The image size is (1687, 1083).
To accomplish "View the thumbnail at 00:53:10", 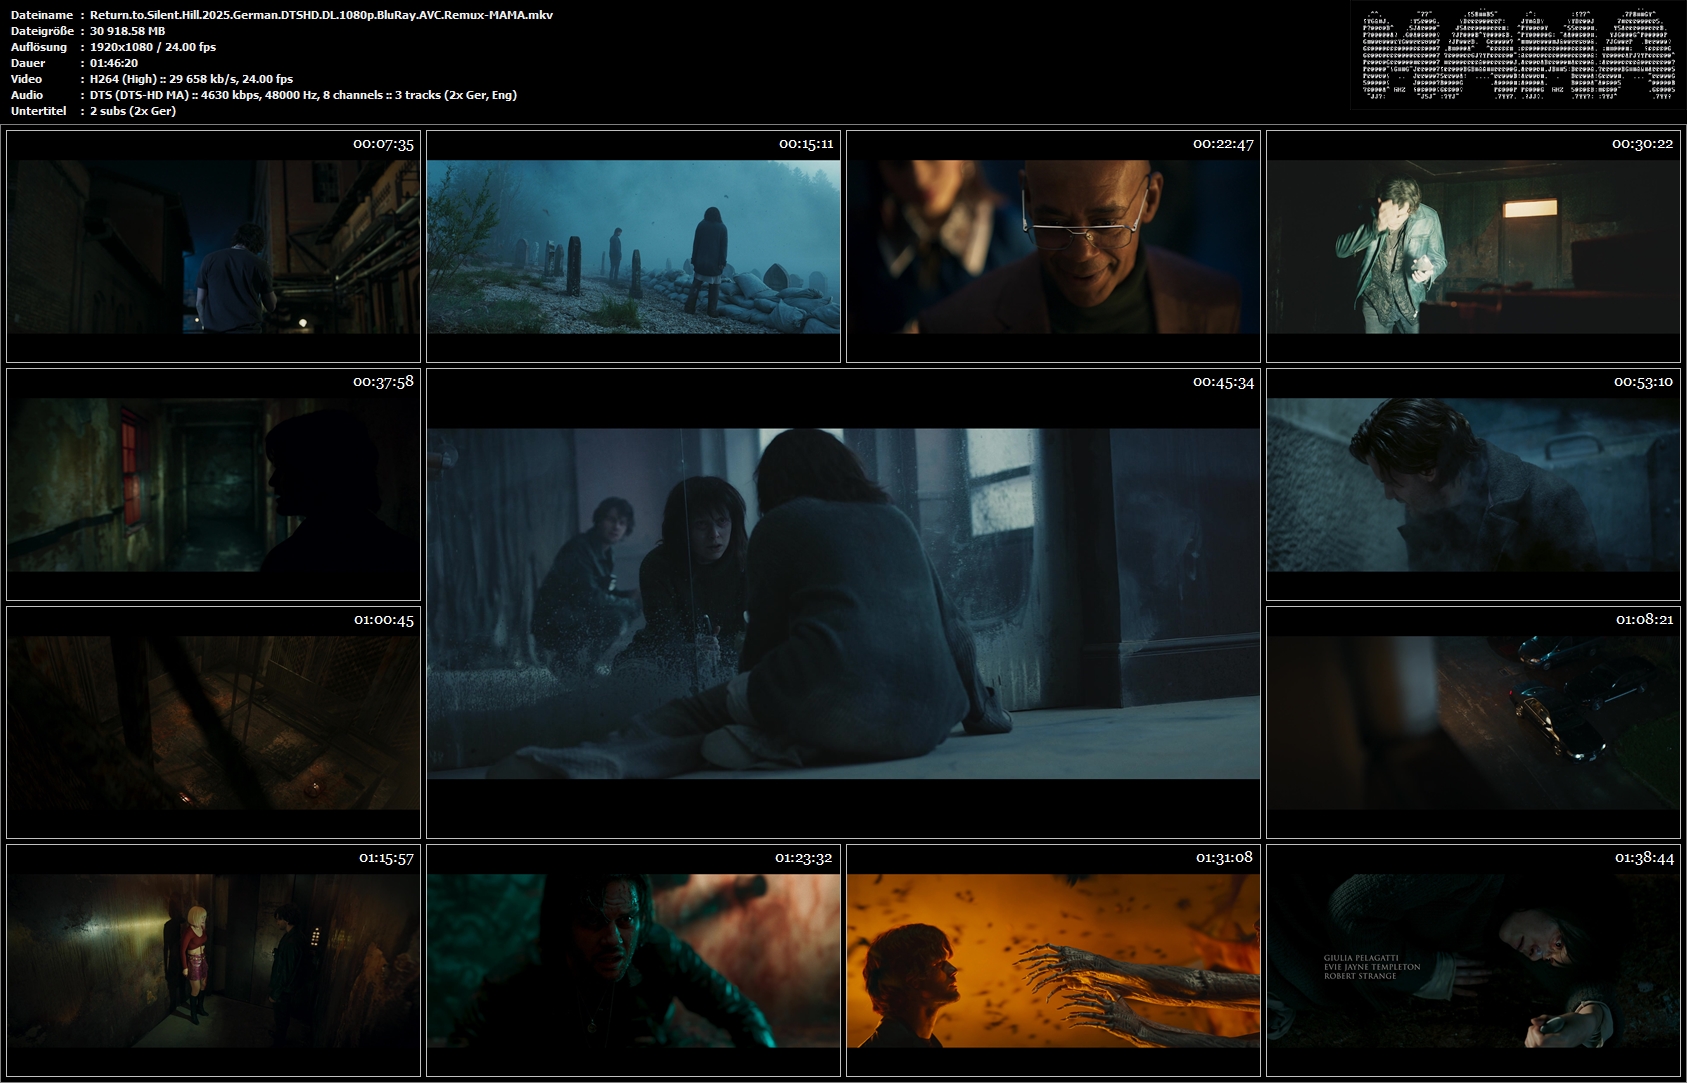I will click(x=1473, y=484).
